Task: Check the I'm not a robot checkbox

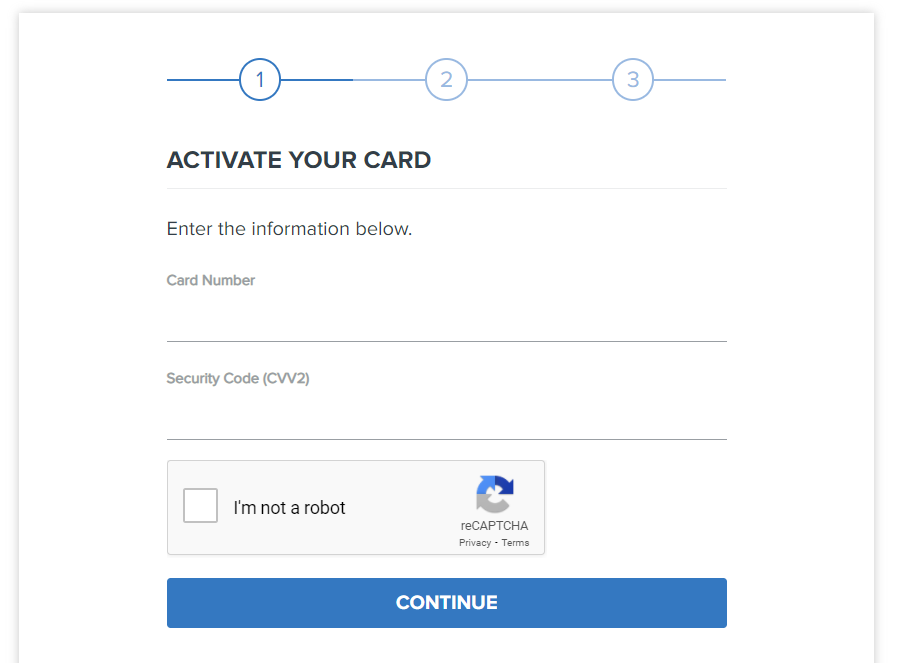Action: pos(200,506)
